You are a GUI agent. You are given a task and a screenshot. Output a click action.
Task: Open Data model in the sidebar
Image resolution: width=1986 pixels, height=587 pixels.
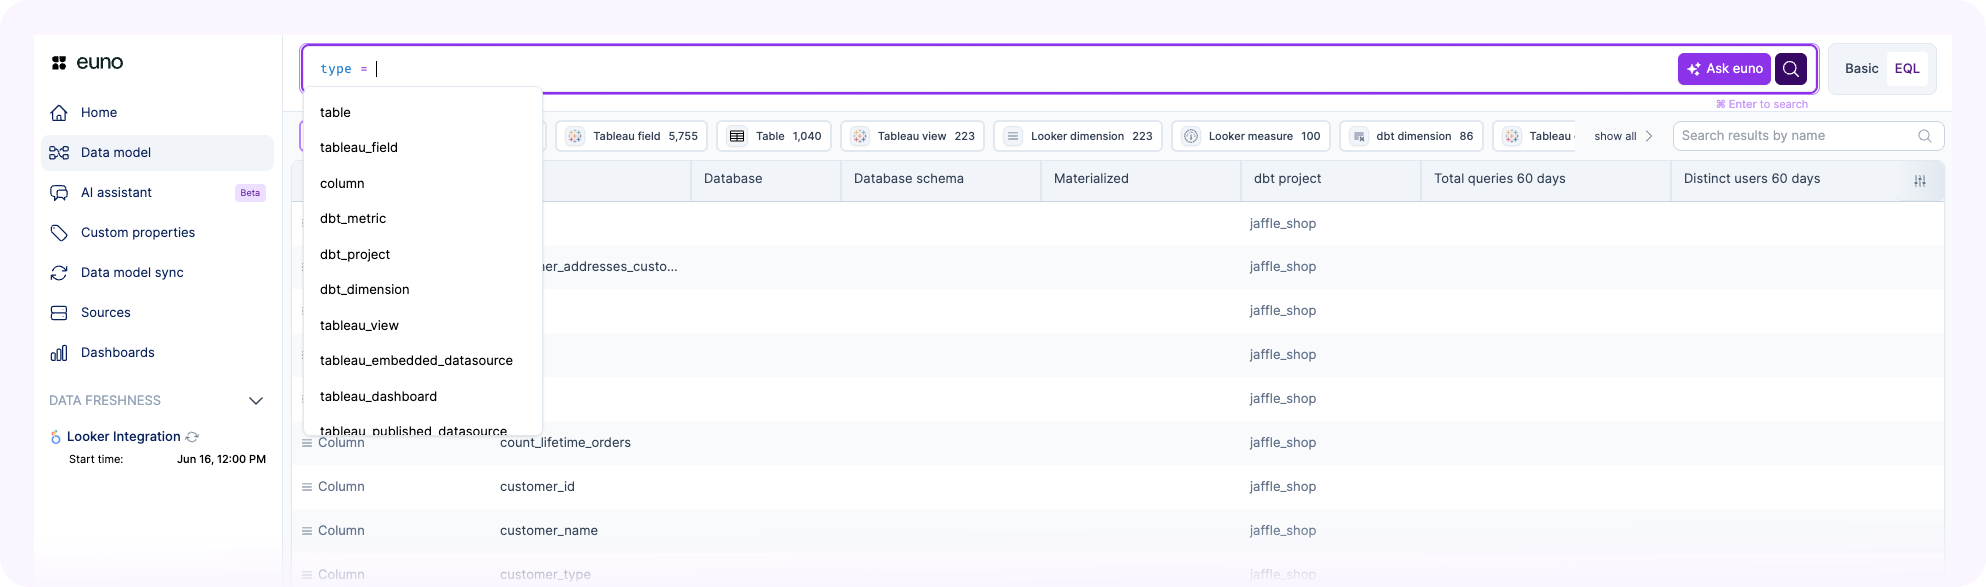pos(116,153)
